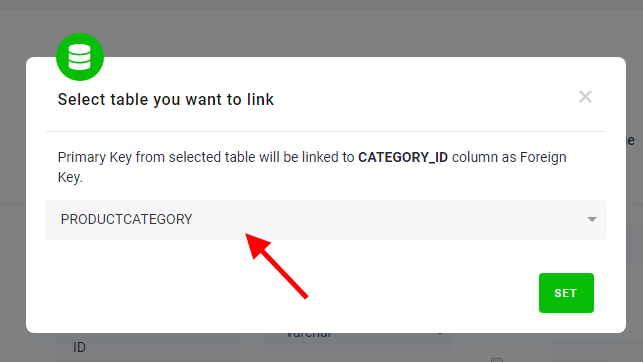Click the dimmed backdrop above the dialog
Screen dimensions: 643x362
coord(328,29)
